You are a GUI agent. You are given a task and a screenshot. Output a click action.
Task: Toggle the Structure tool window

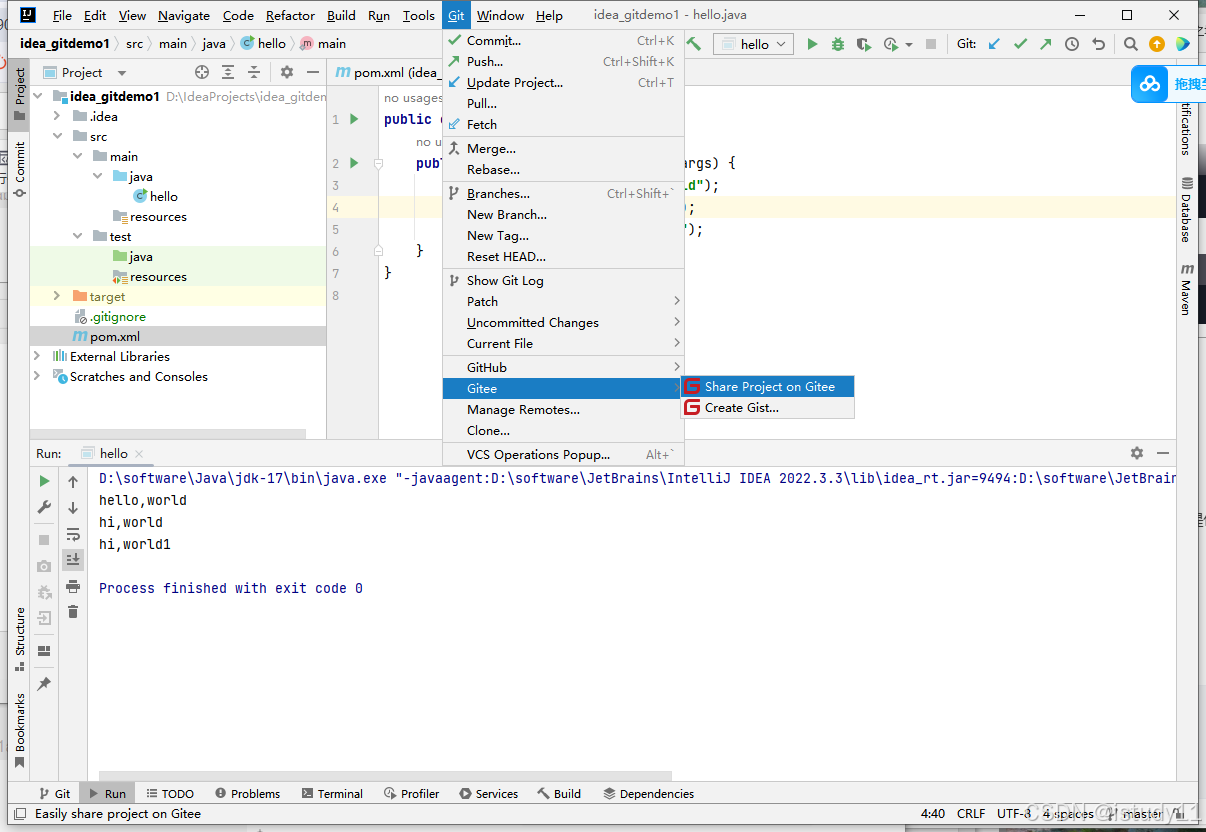tap(19, 638)
